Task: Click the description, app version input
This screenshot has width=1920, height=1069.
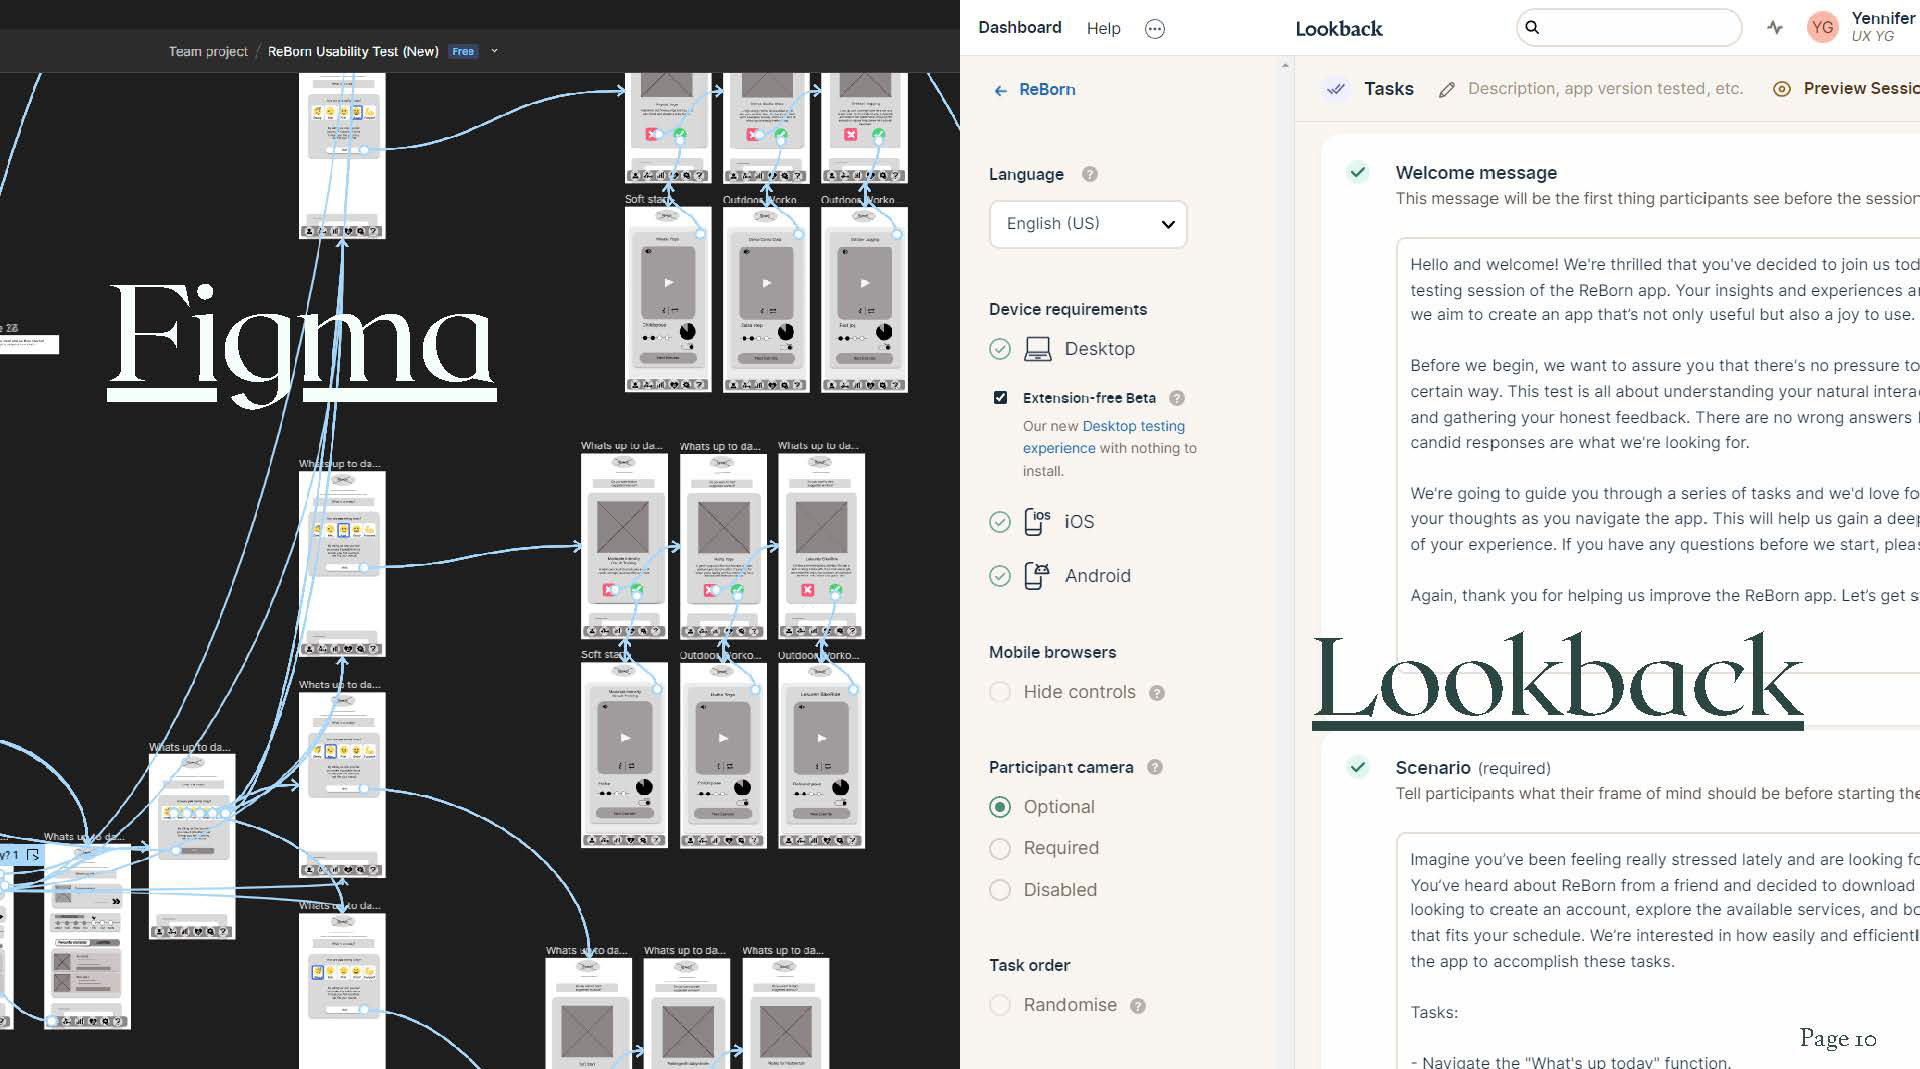Action: [1605, 89]
